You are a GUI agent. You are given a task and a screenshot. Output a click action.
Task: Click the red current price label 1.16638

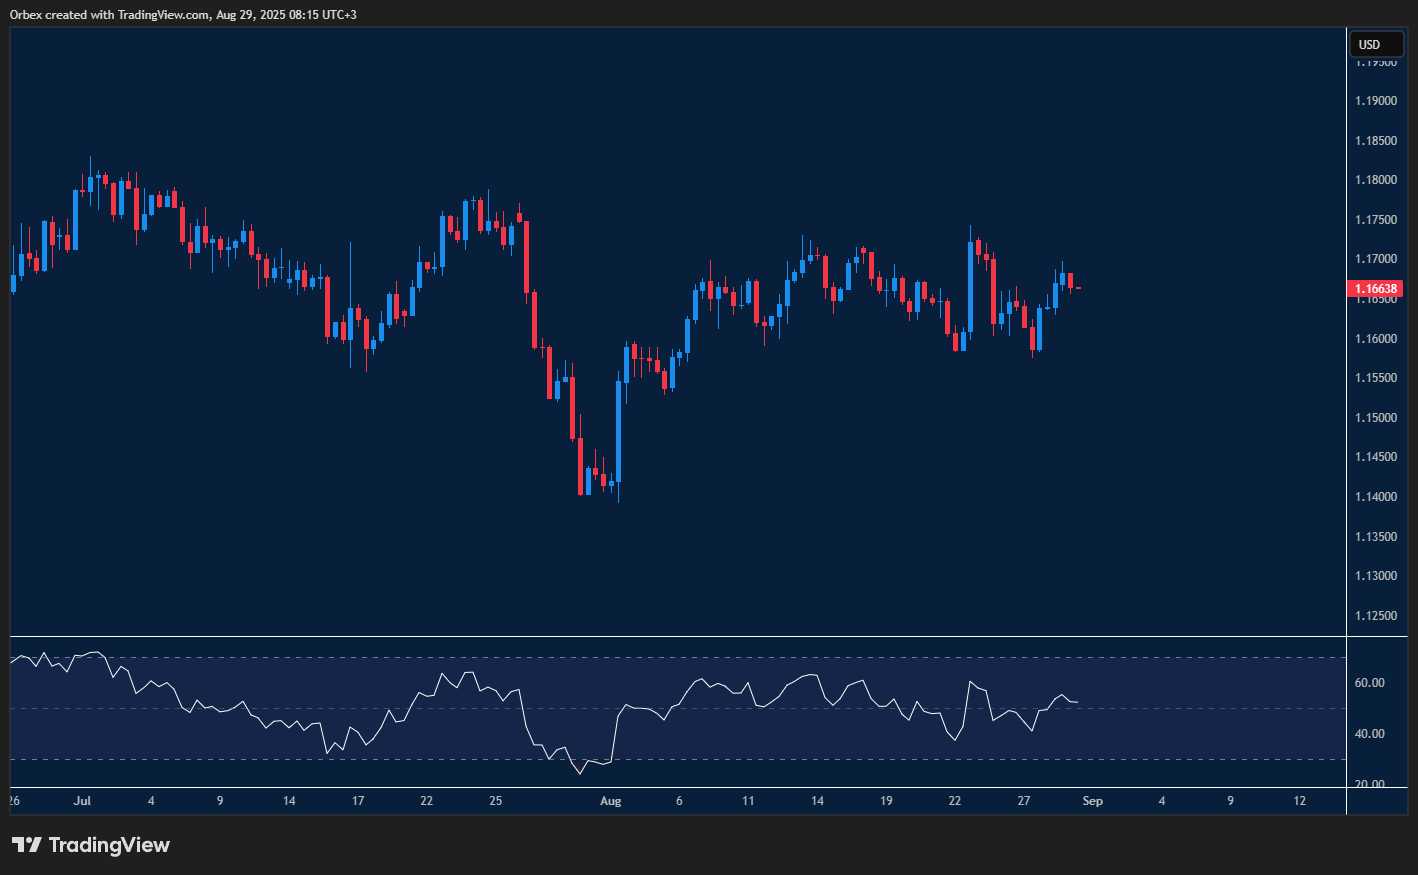[x=1376, y=289]
